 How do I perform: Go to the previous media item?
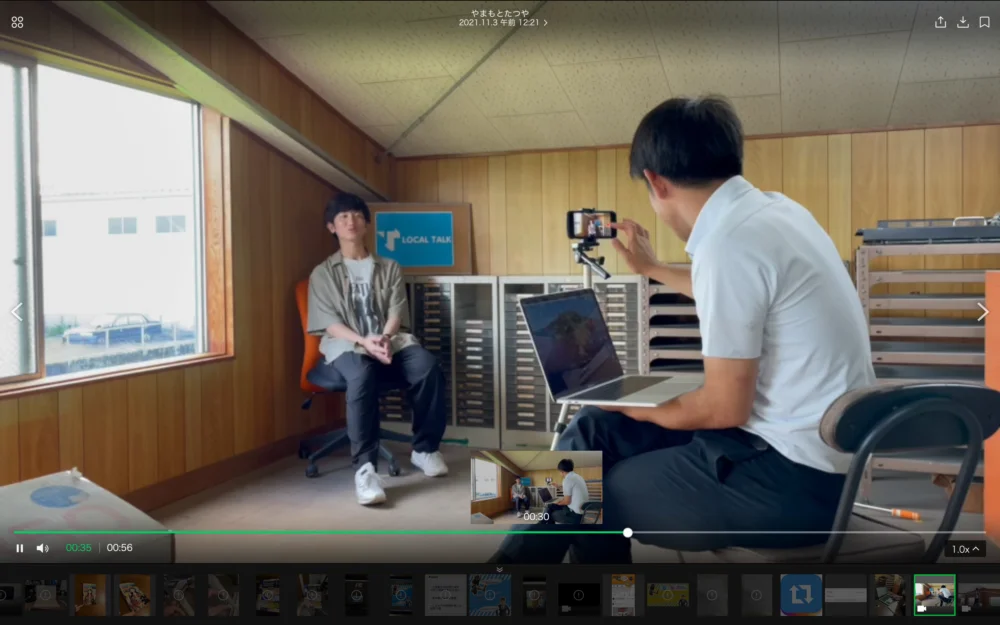click(x=16, y=312)
